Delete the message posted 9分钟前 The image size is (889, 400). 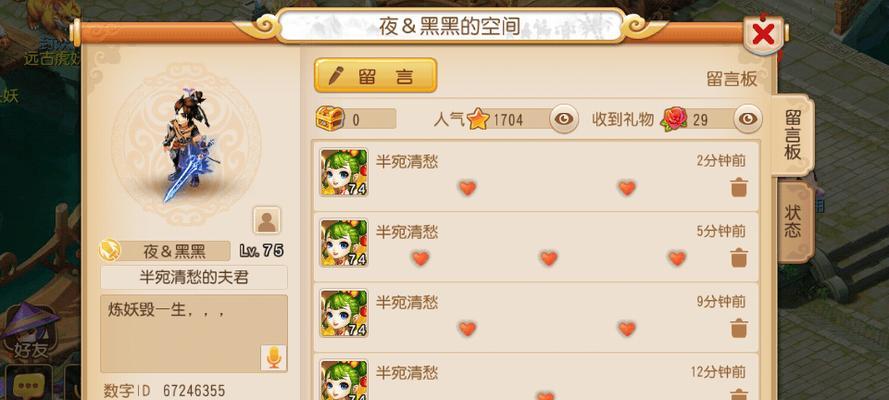coord(739,328)
